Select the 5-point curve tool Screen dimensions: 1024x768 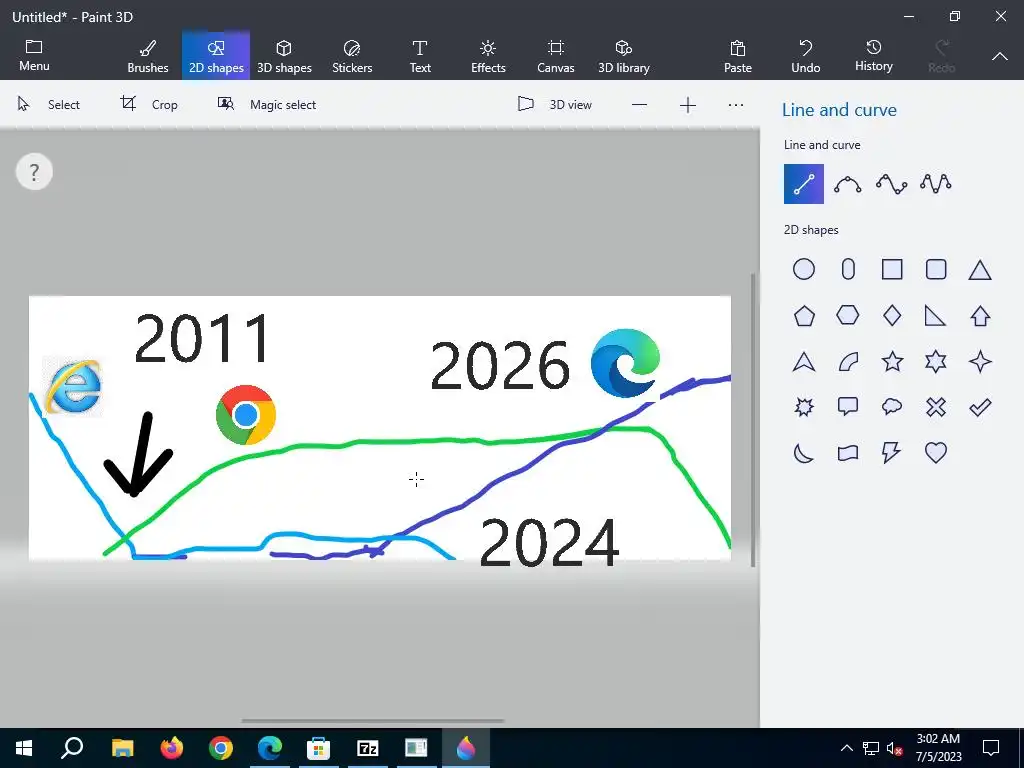[936, 184]
